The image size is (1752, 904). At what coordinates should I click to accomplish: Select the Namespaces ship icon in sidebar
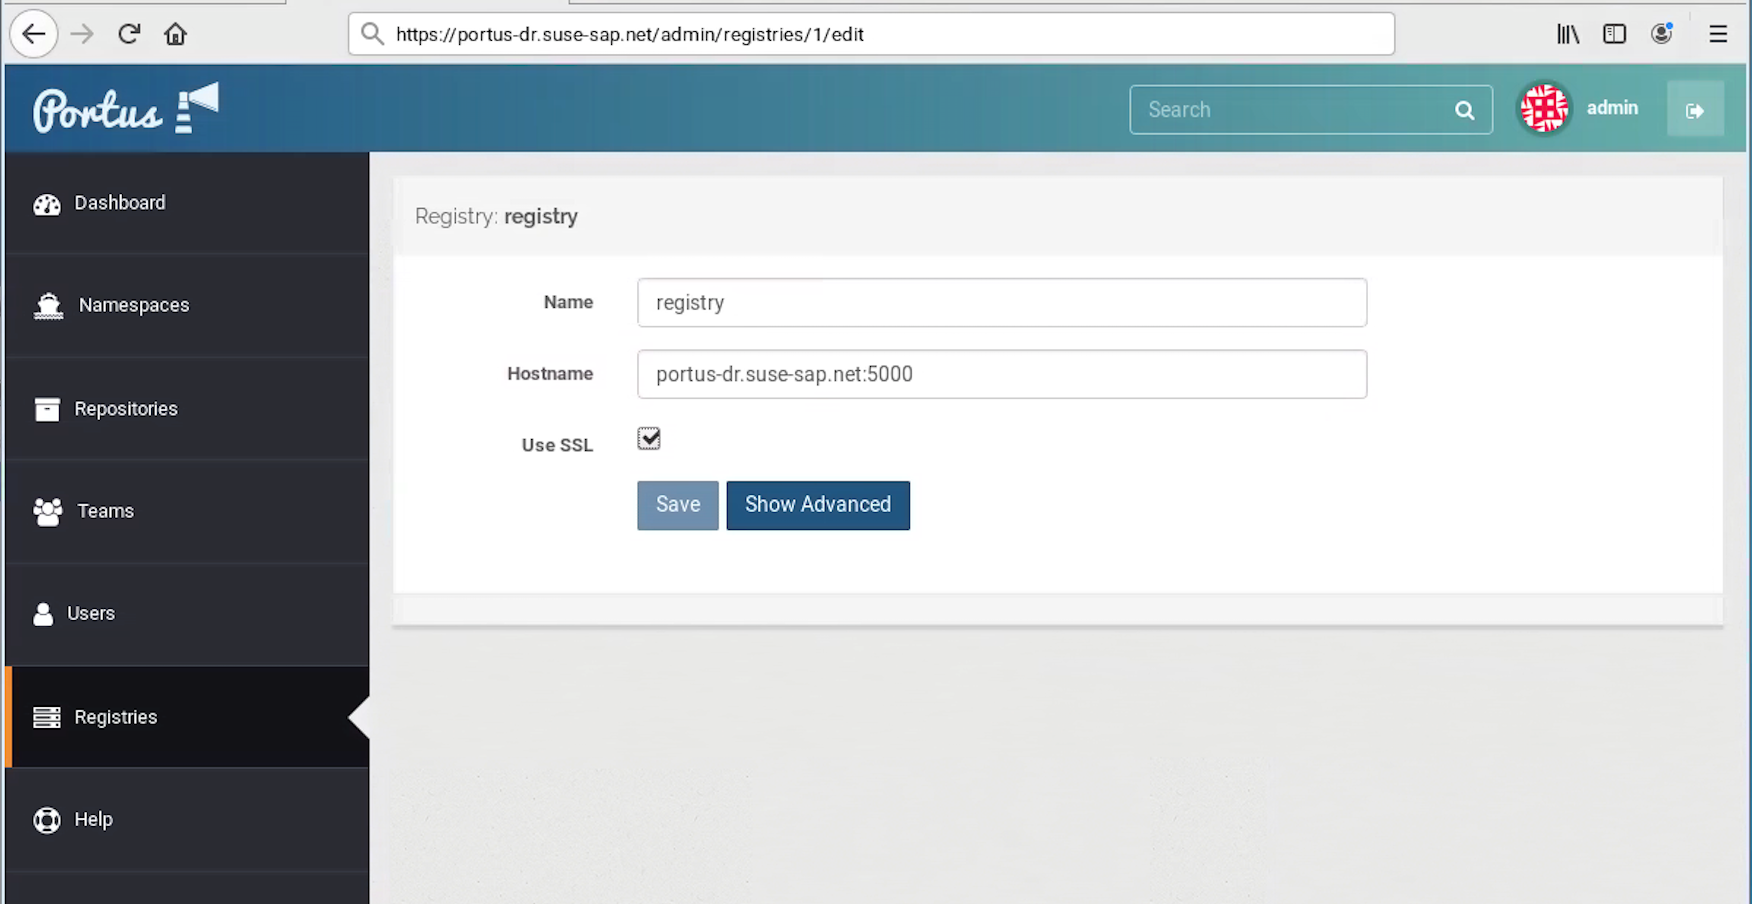[x=46, y=305]
